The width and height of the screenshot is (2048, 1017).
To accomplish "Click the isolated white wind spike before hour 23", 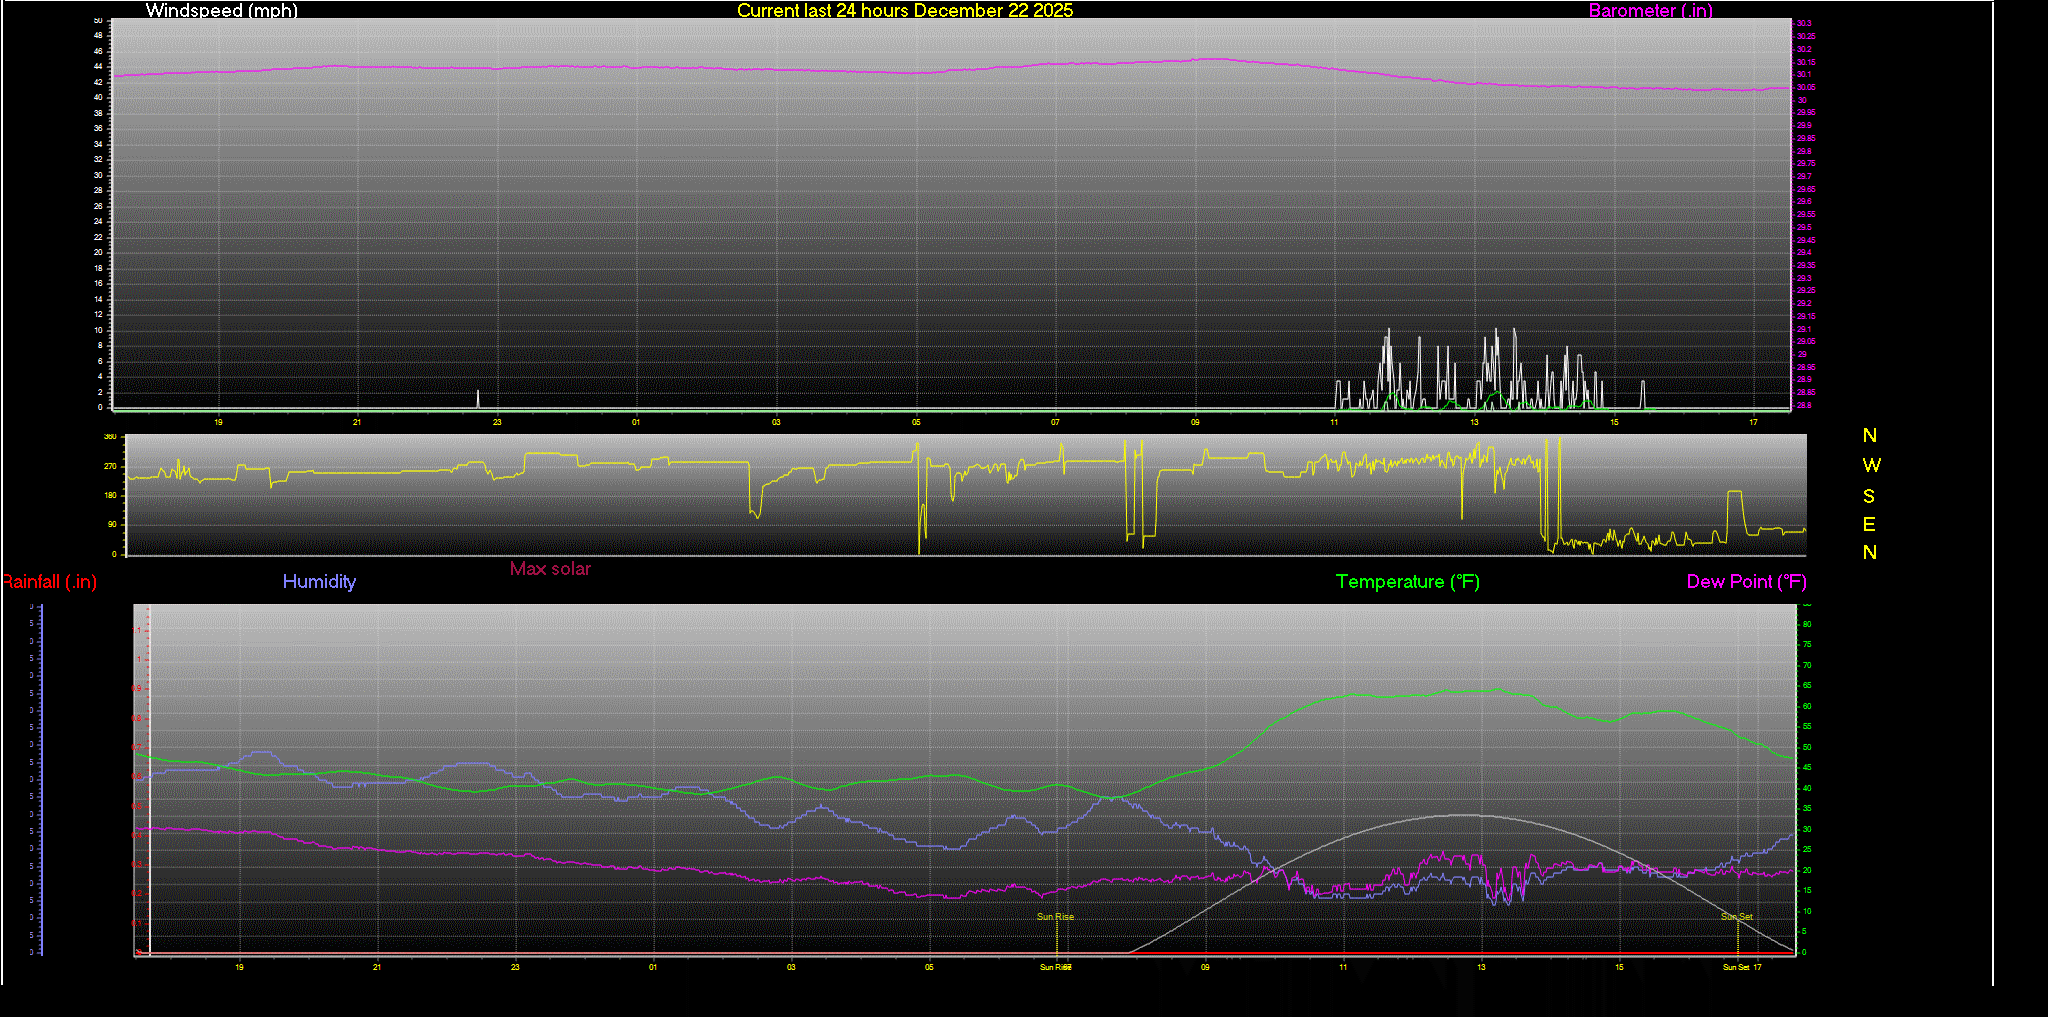I will 478,399.
